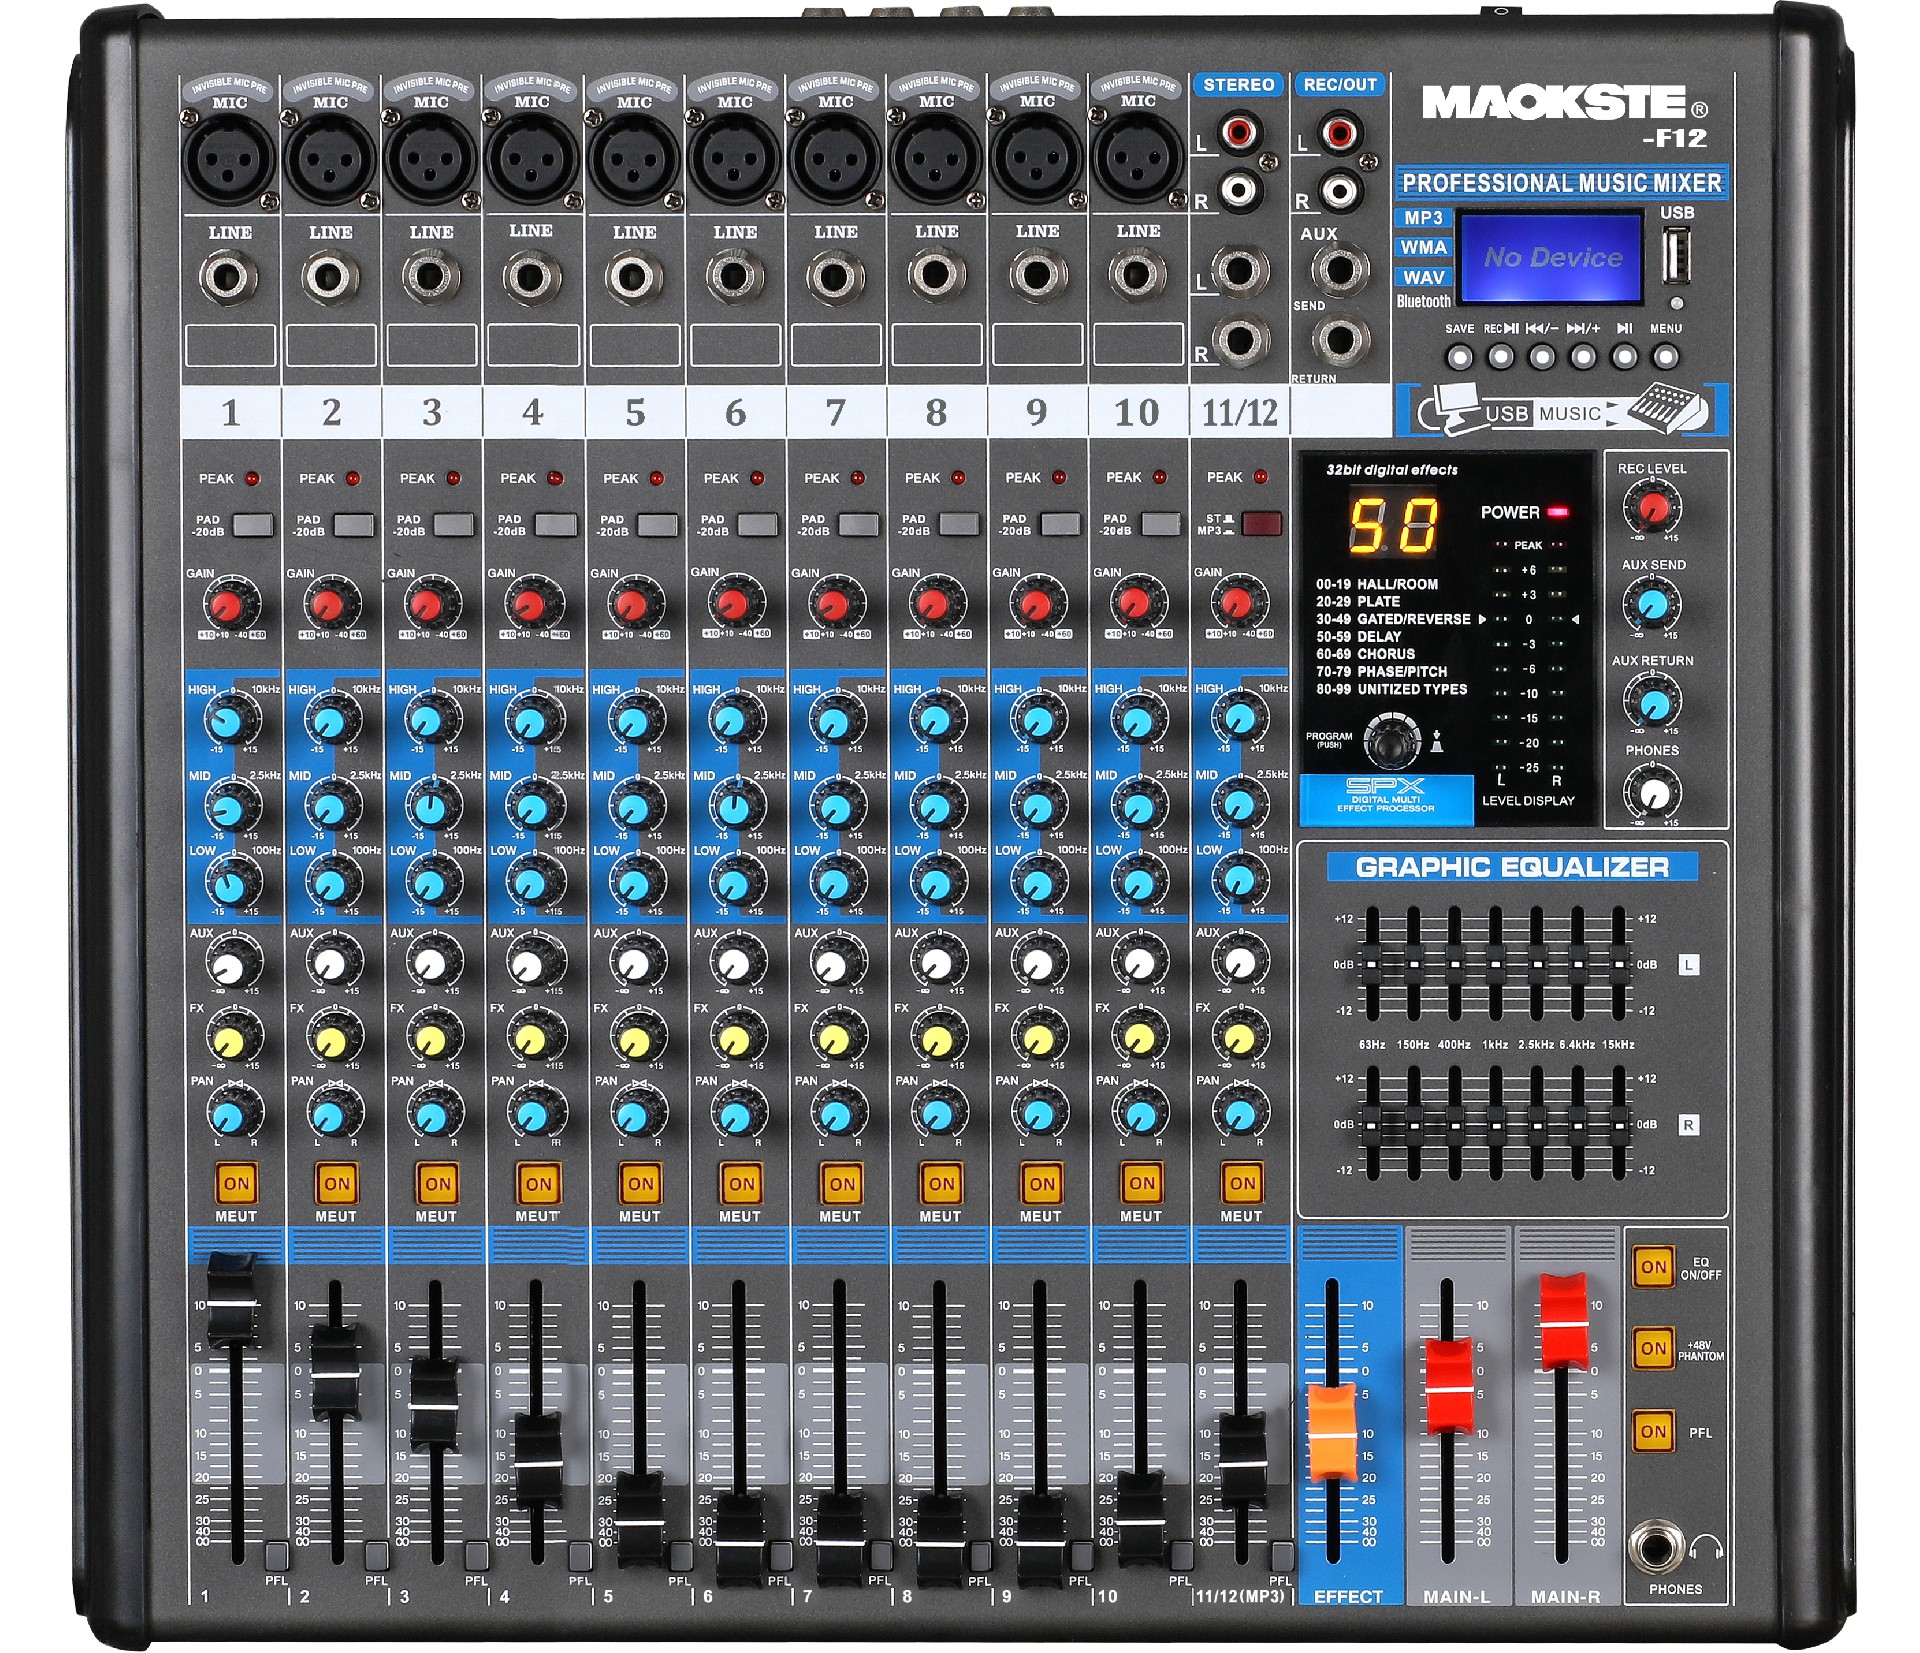Viewport: 1920px width, 1653px height.
Task: Click the AUX SEND jack
Action: (1340, 270)
